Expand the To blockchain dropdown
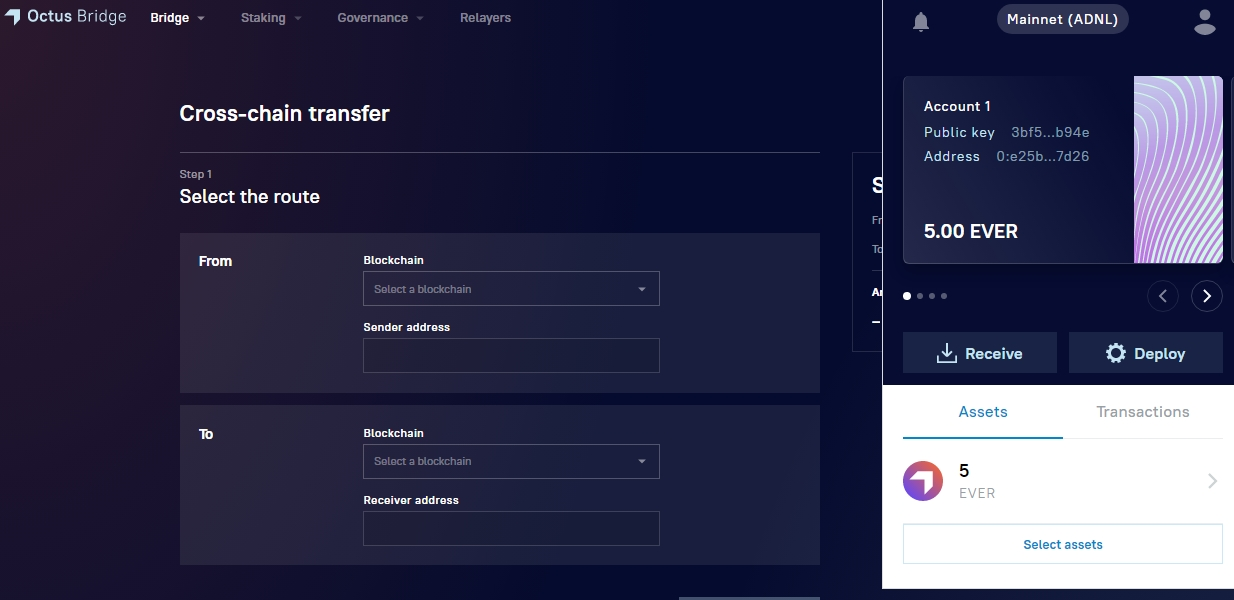The image size is (1234, 600). [511, 461]
